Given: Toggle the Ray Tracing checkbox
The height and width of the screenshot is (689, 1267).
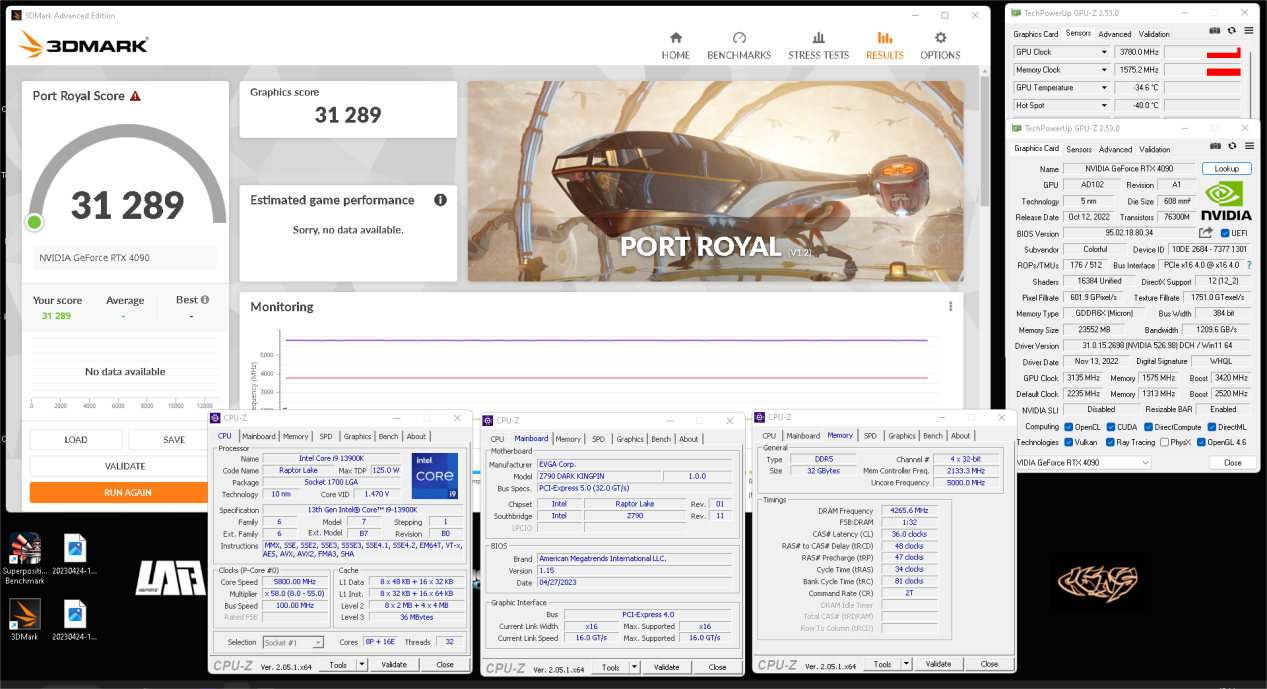Looking at the screenshot, I should click(x=1112, y=442).
